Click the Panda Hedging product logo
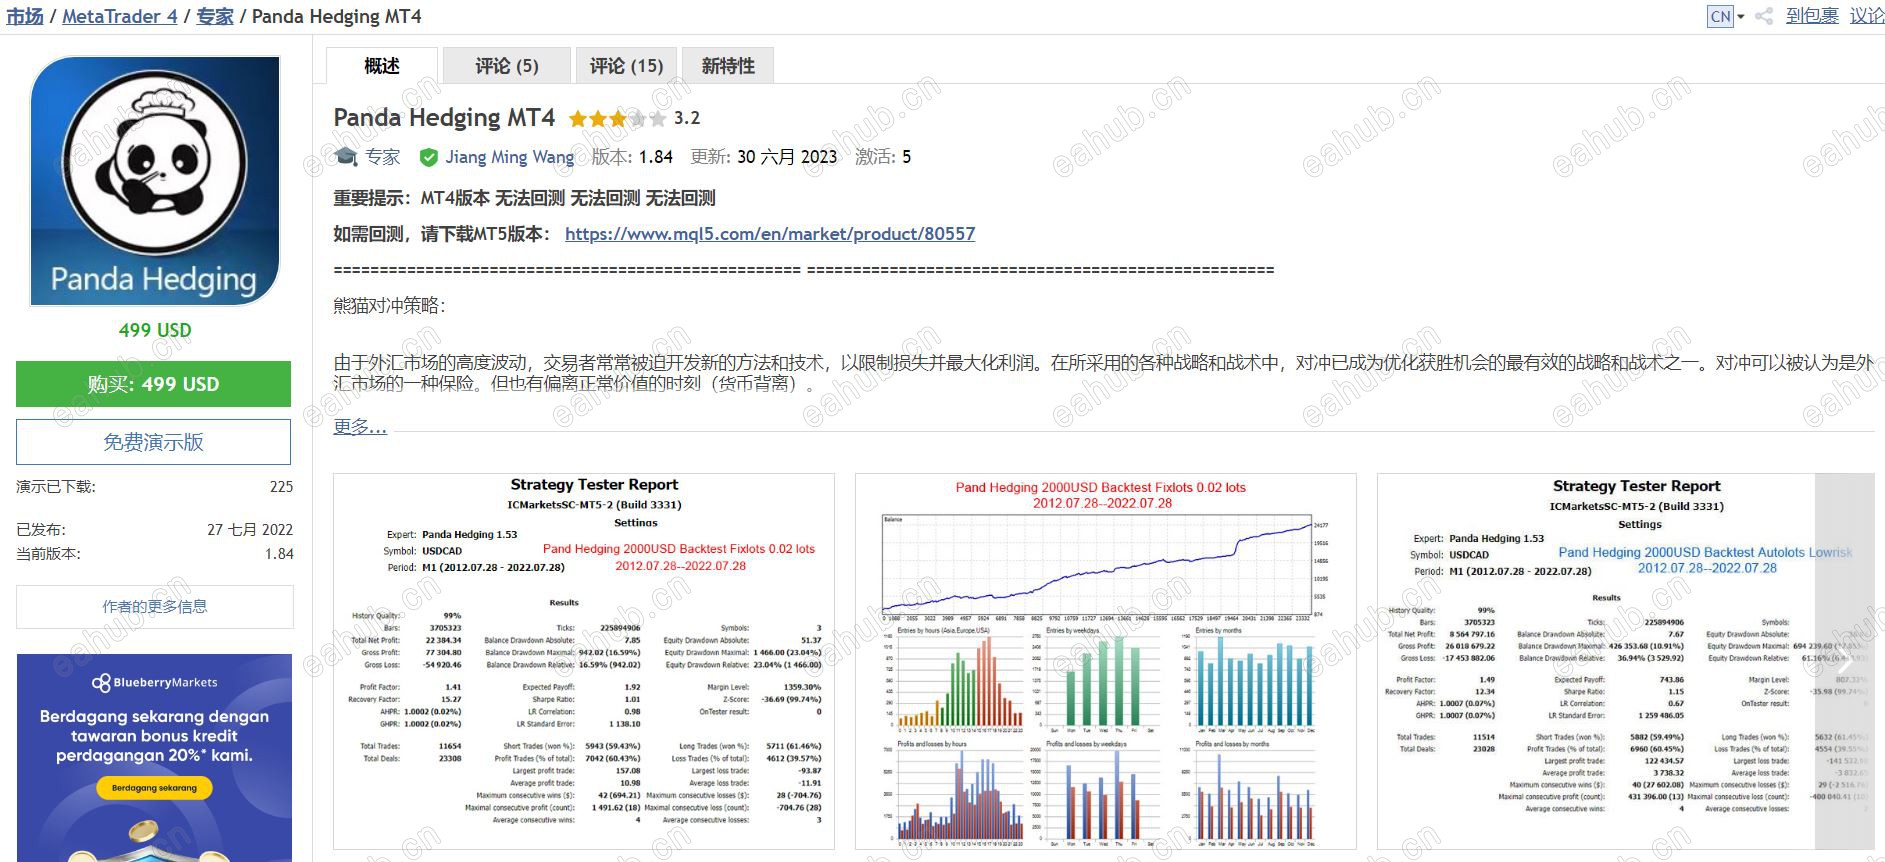 [x=155, y=181]
